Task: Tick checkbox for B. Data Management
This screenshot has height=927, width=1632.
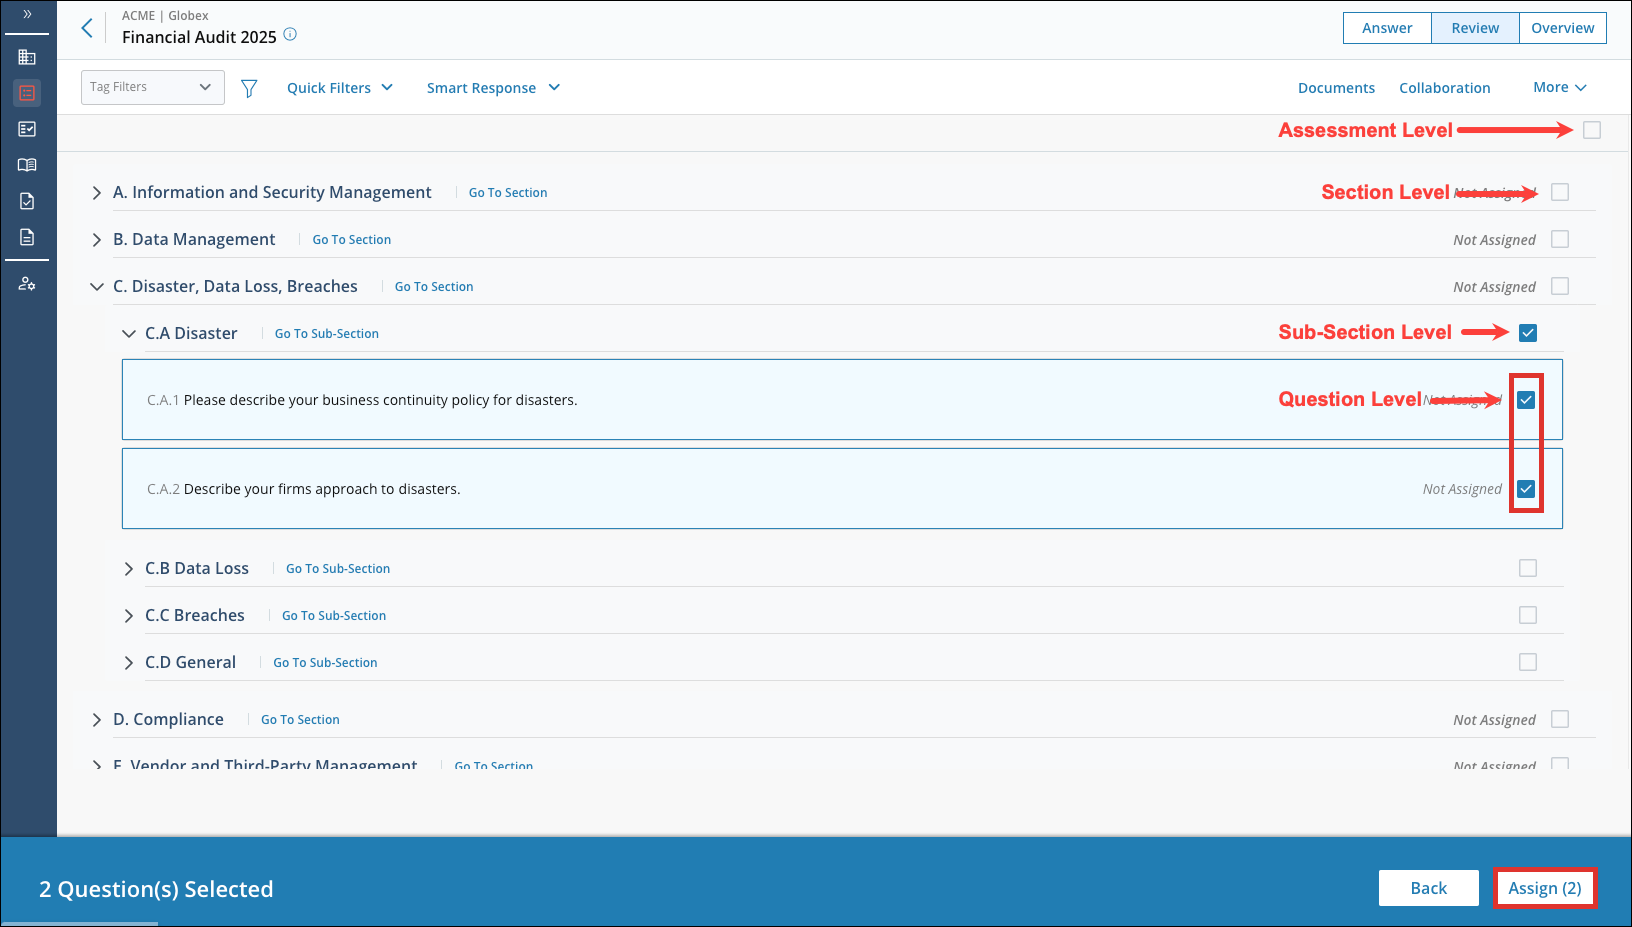Action: 1560,239
